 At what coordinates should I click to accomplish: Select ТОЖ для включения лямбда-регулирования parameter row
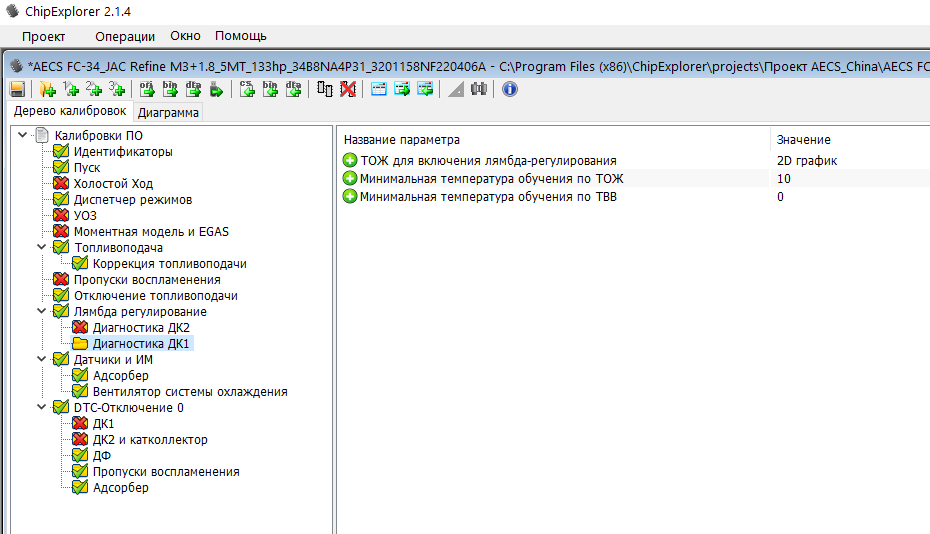[x=488, y=161]
